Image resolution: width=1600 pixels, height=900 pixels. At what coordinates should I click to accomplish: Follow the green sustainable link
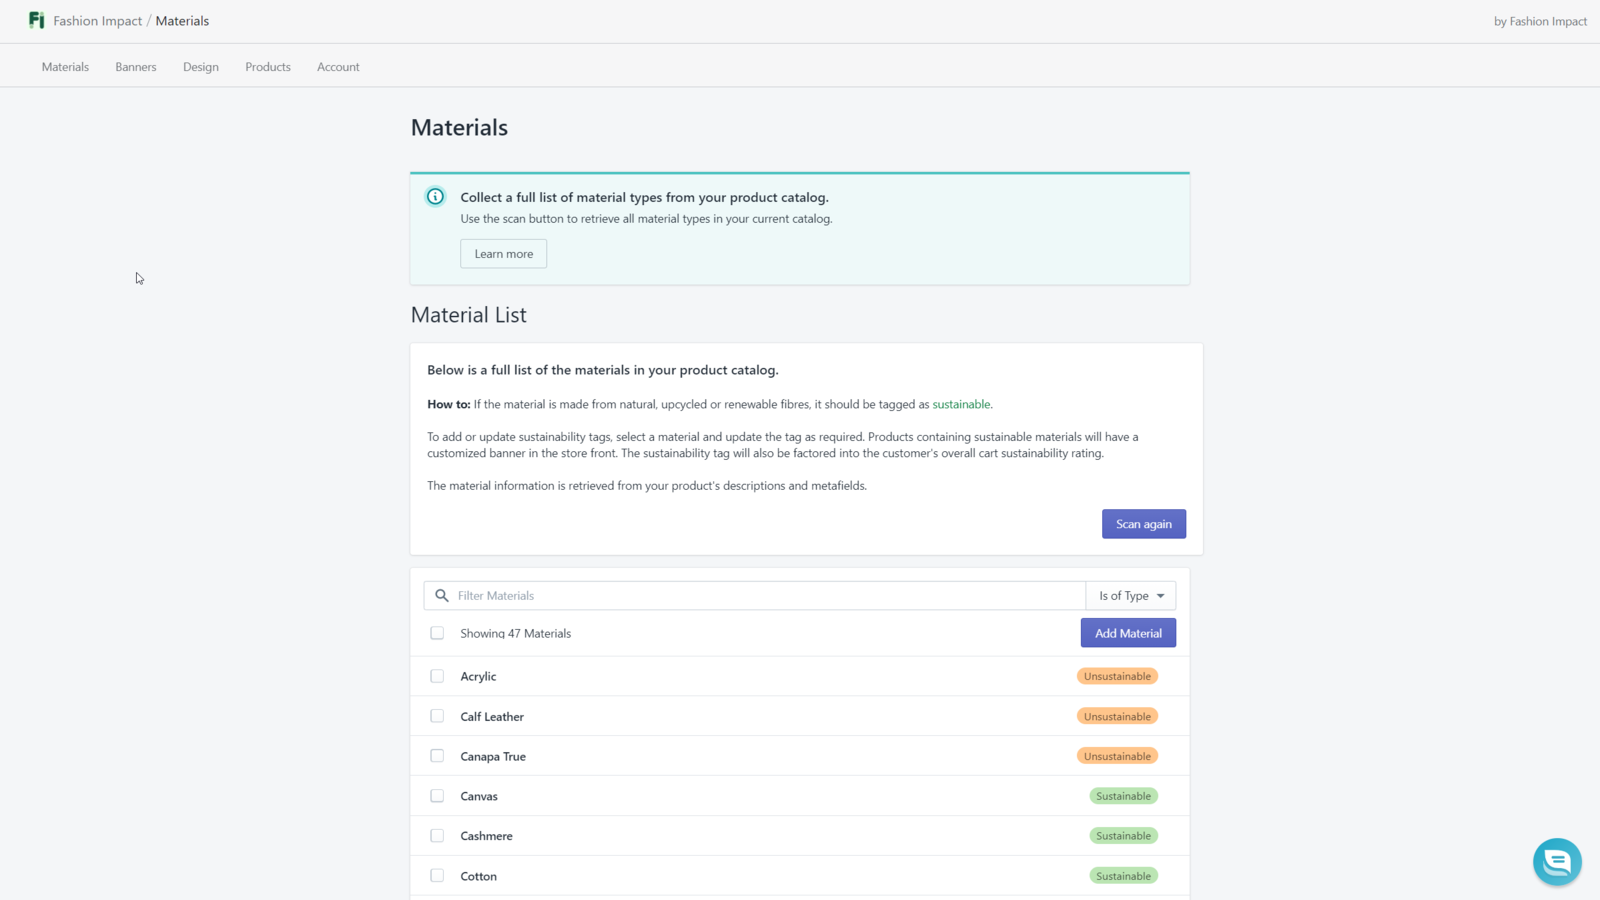pyautogui.click(x=961, y=404)
